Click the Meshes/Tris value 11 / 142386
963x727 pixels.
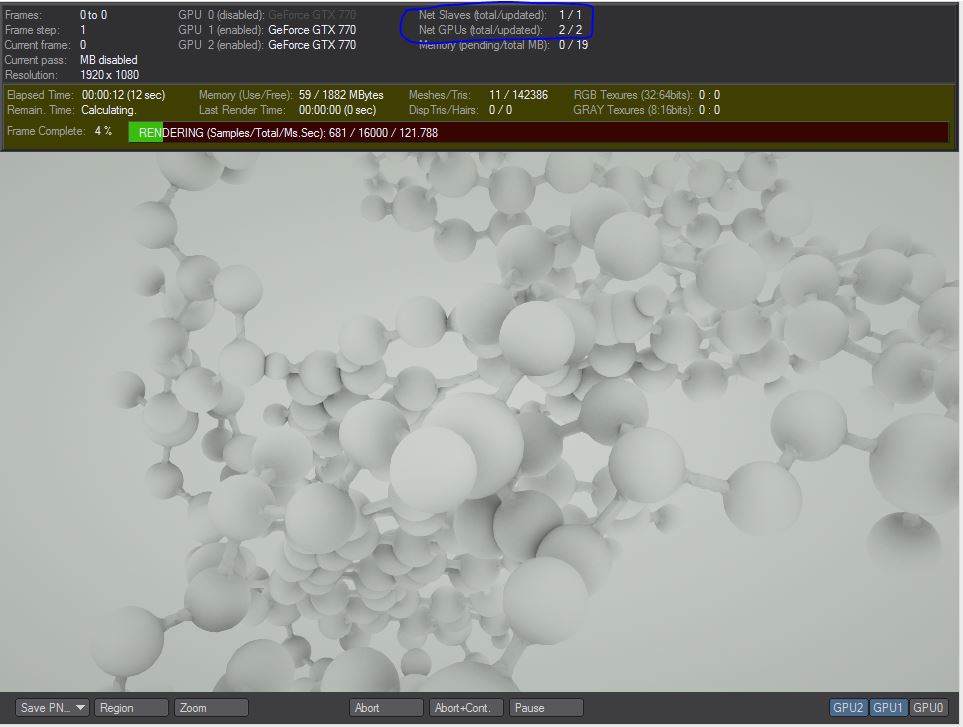pyautogui.click(x=518, y=95)
